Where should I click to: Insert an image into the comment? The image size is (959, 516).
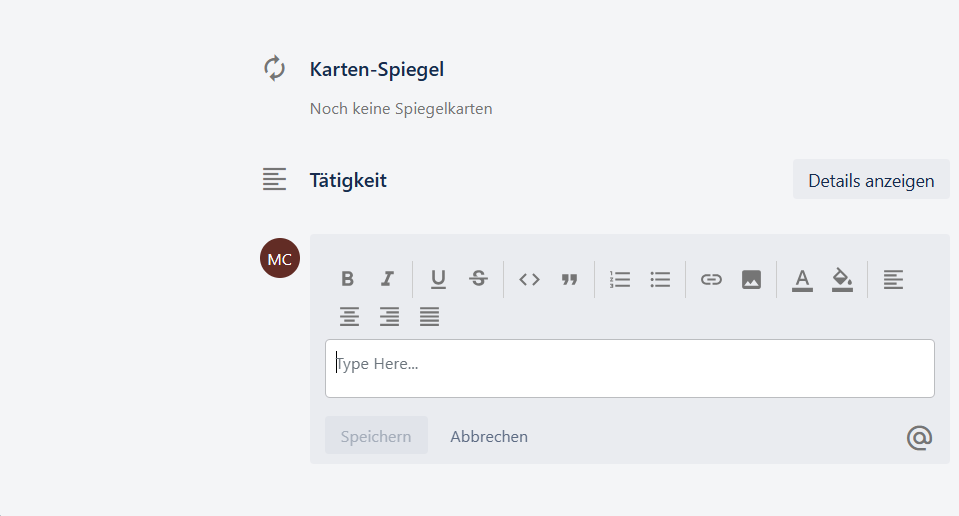pos(751,279)
